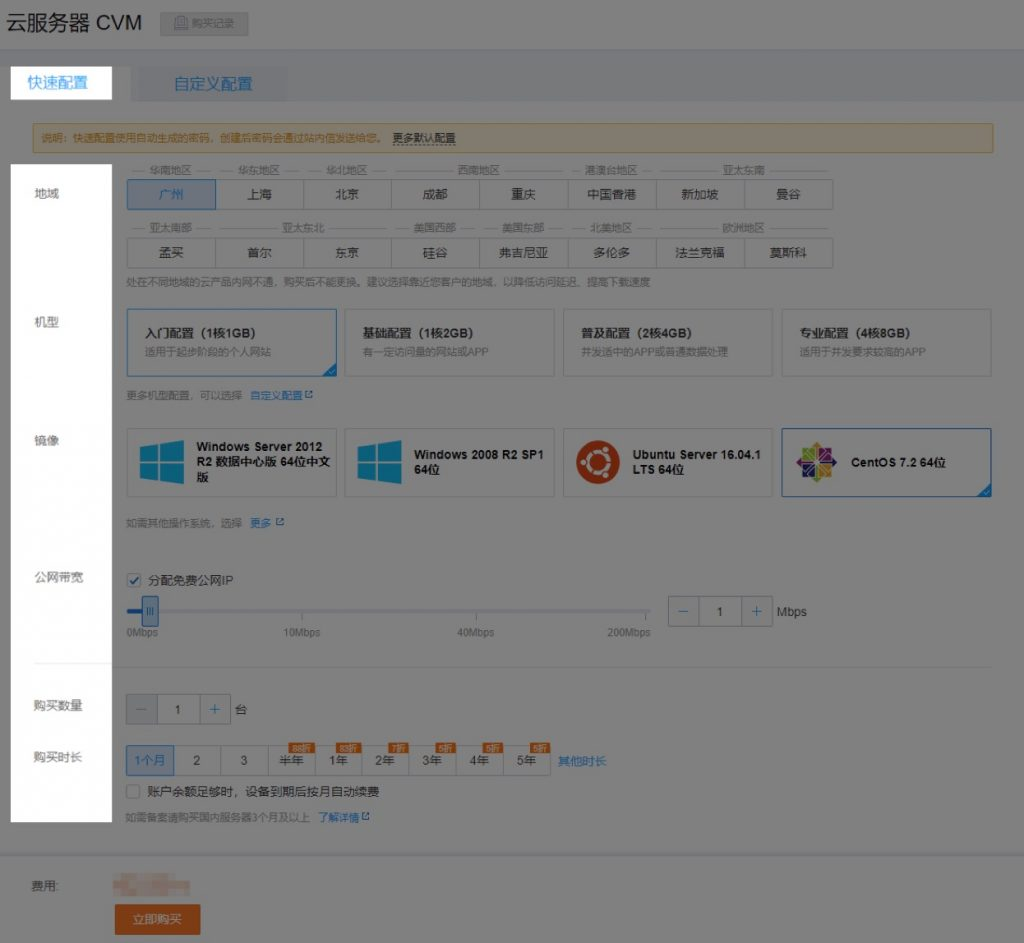The image size is (1024, 943).
Task: Select 专业配置 (4核8GB) machine type
Action: click(886, 342)
